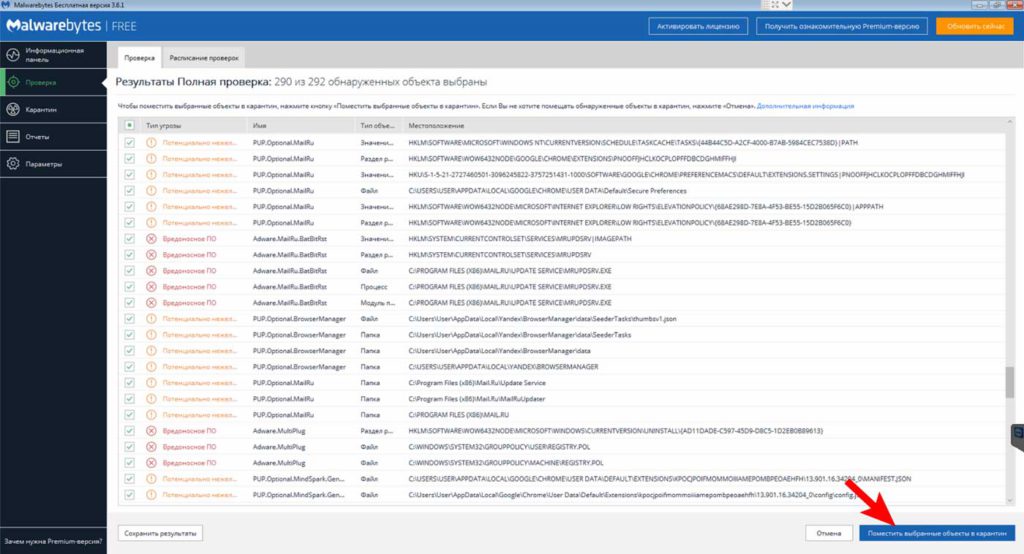Uncheck checkbox for MRUPDSRV.EXE Файл row
The width and height of the screenshot is (1024, 554).
click(x=129, y=270)
